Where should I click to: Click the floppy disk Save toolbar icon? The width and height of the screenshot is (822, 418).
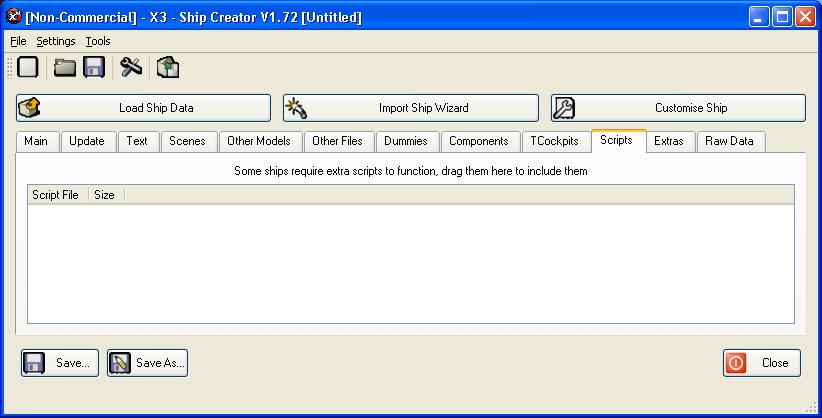tap(94, 68)
